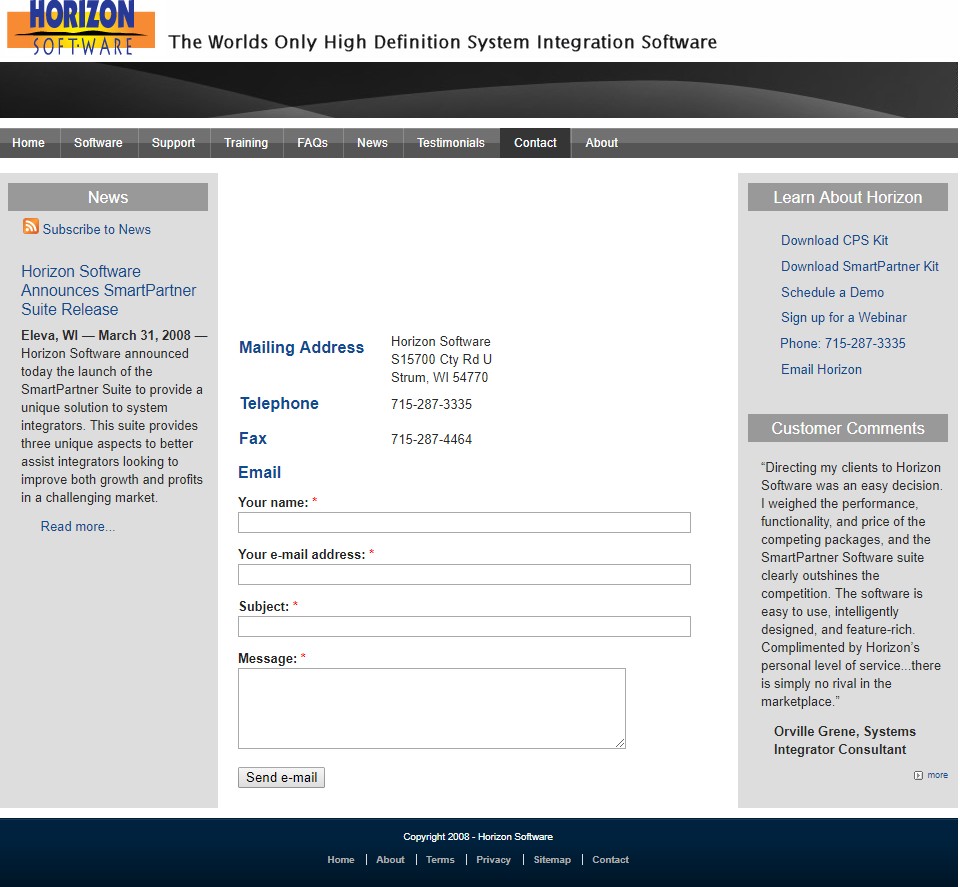Viewport: 960px width, 887px height.
Task: Click the footer About link
Action: tap(391, 860)
